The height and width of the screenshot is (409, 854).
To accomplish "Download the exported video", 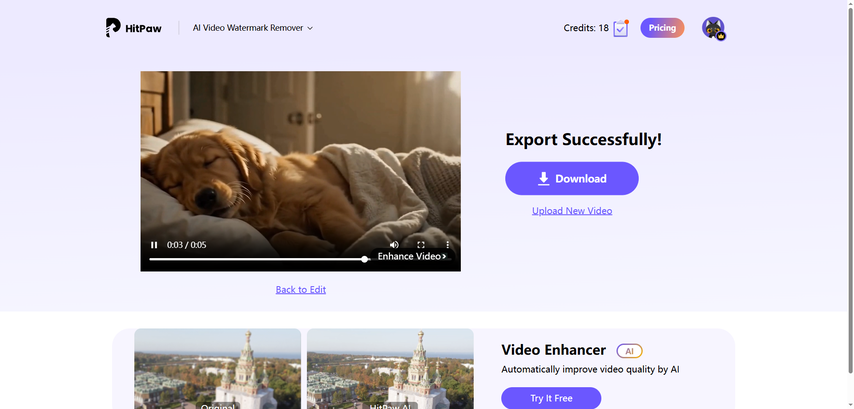I will pos(572,179).
